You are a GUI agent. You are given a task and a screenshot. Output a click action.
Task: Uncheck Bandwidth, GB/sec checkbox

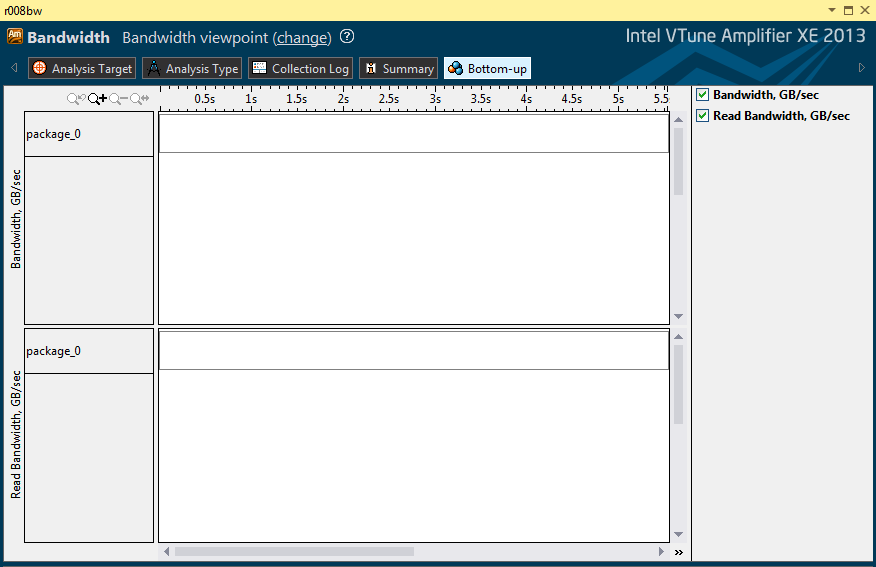(x=702, y=94)
